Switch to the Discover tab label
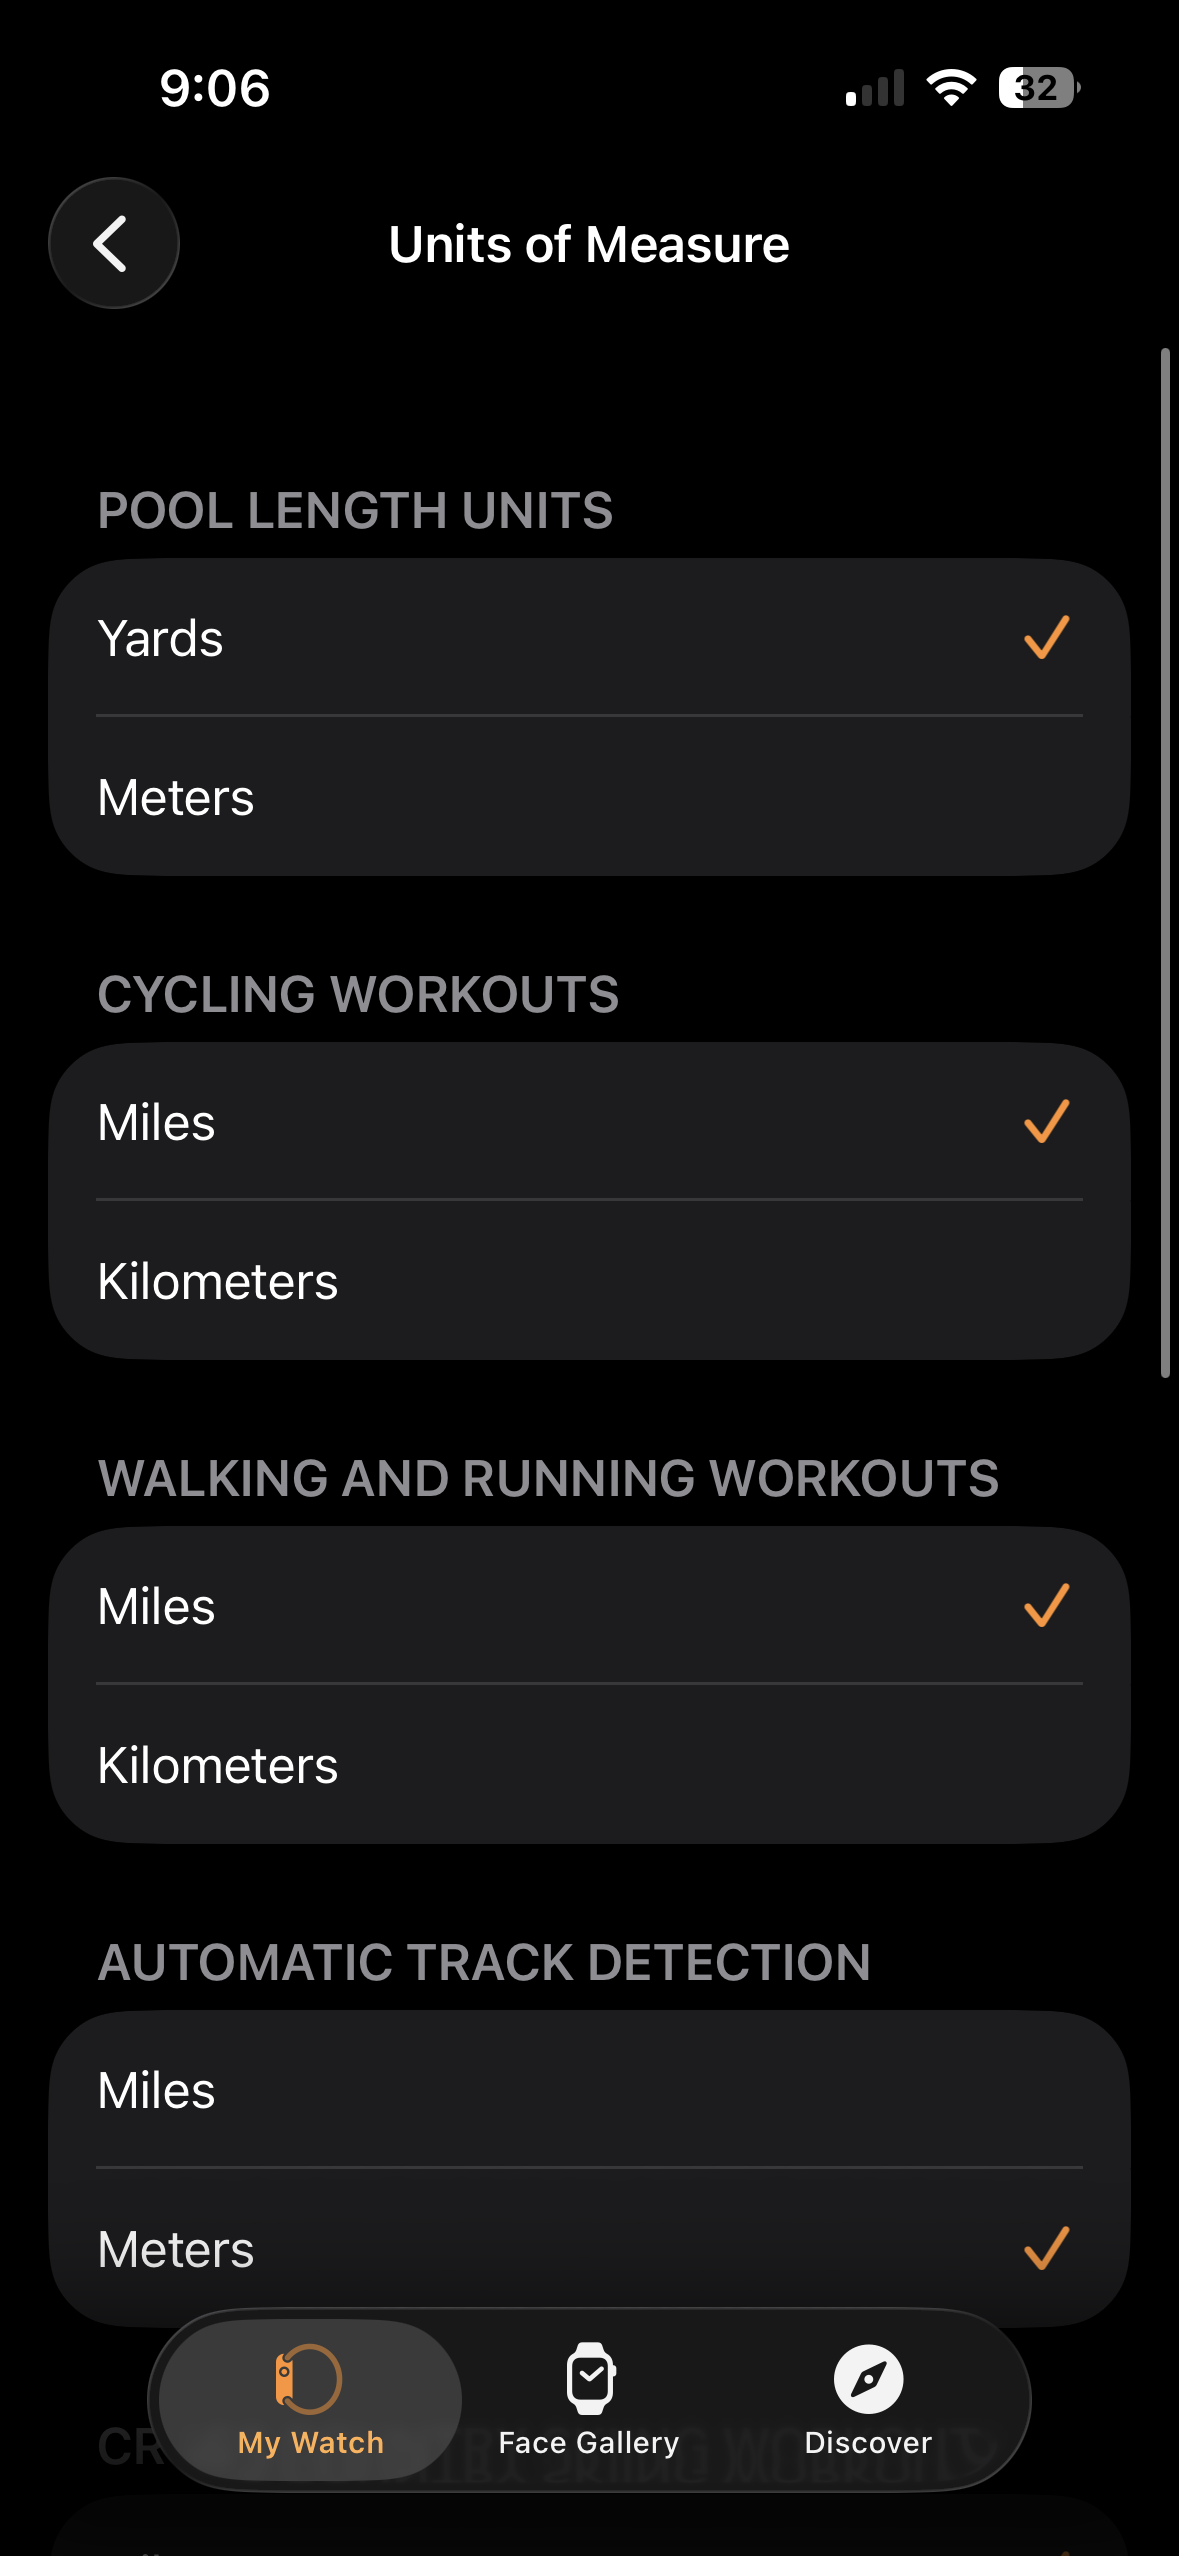Viewport: 1179px width, 2556px height. 868,2442
